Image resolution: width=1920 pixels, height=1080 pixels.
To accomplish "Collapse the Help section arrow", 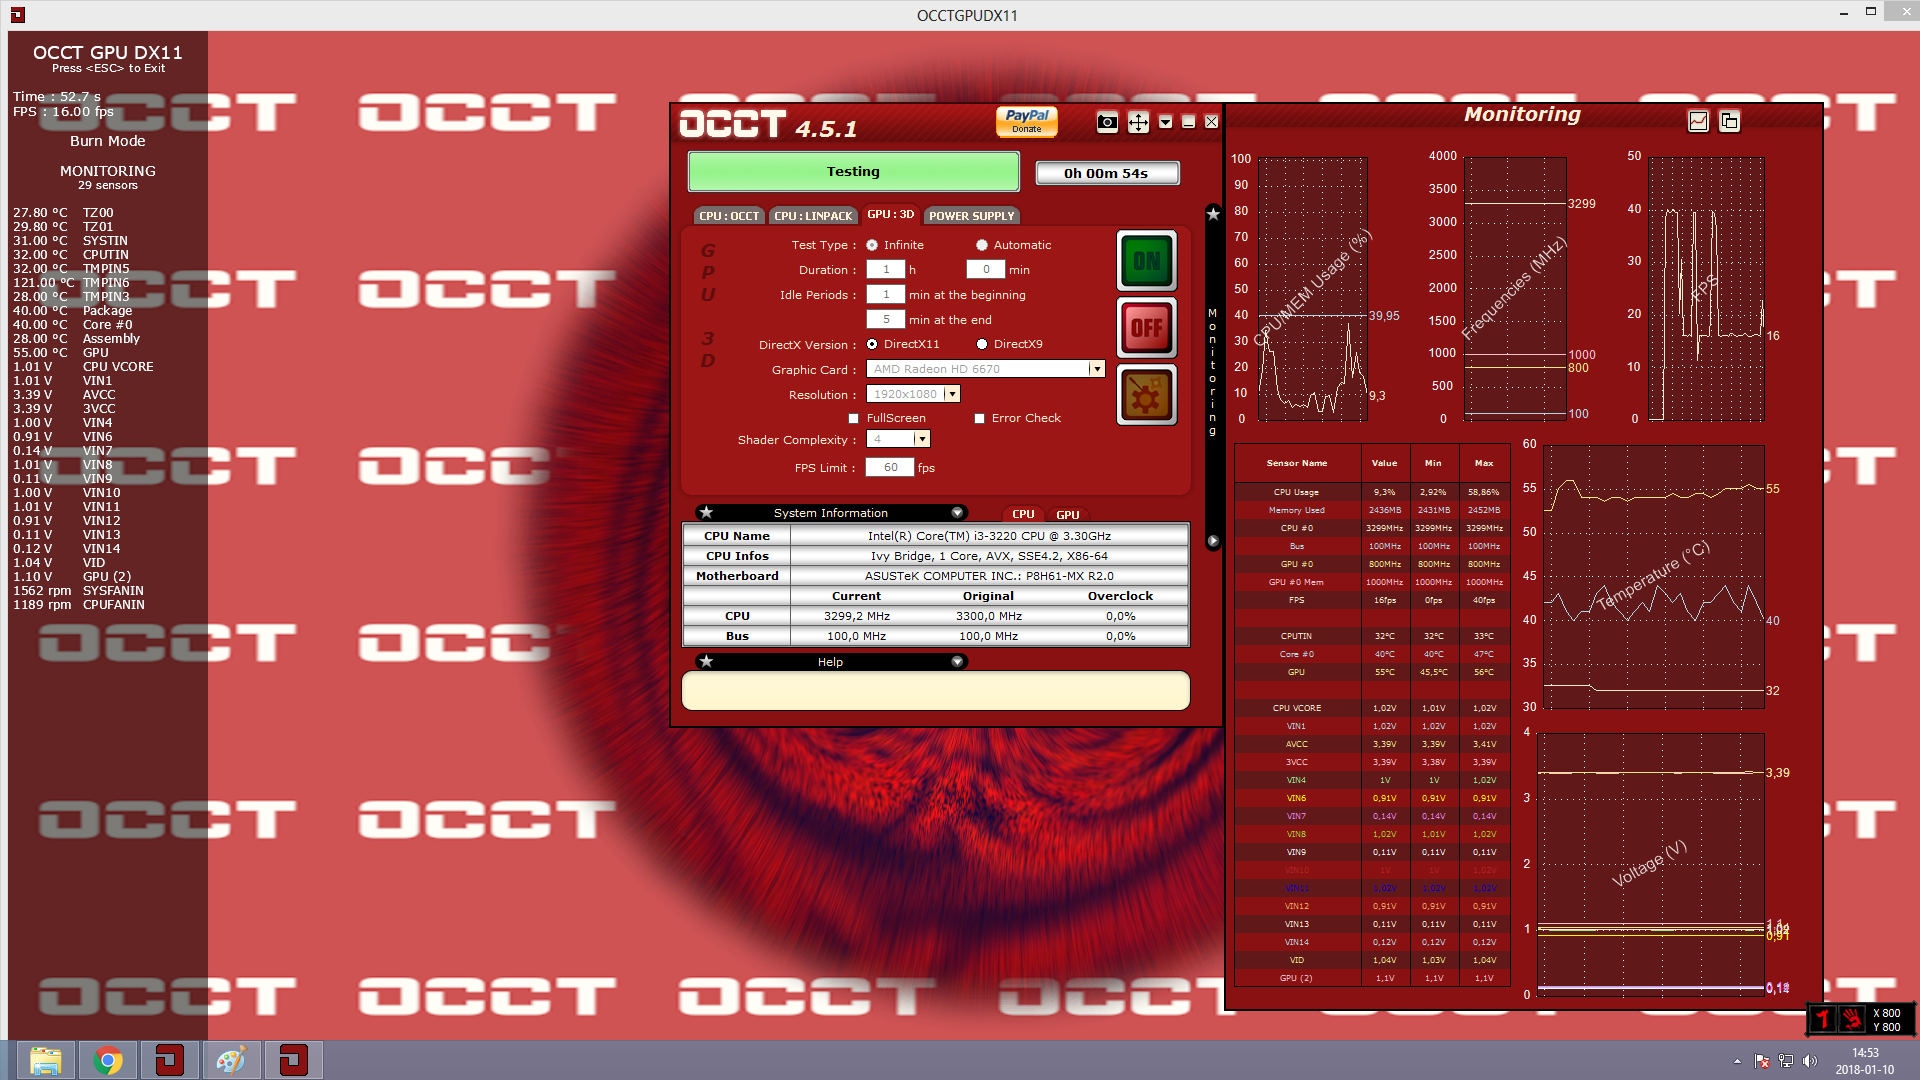I will 957,662.
